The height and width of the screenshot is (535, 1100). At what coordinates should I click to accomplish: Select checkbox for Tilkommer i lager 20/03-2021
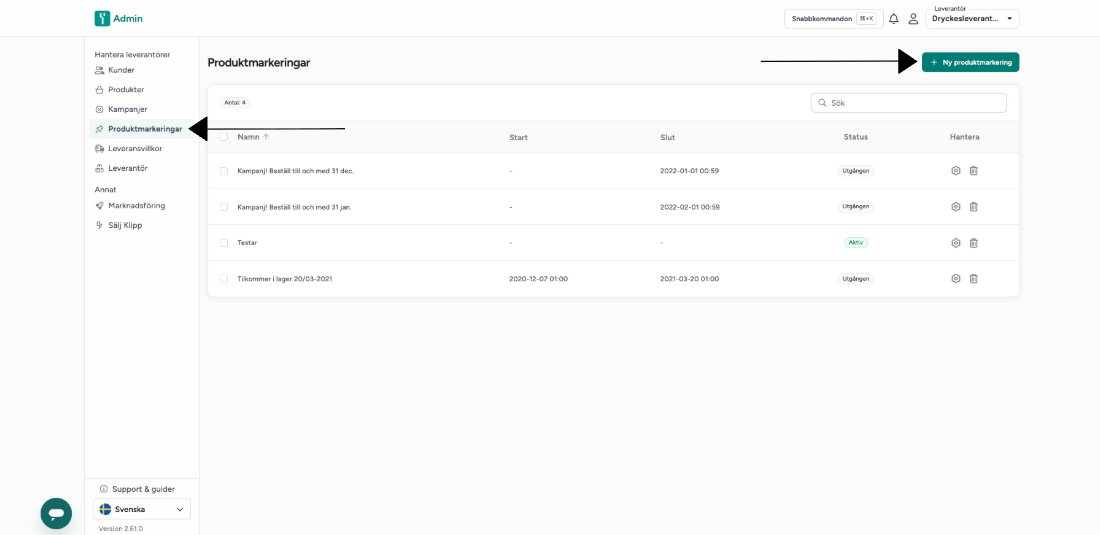pyautogui.click(x=224, y=278)
